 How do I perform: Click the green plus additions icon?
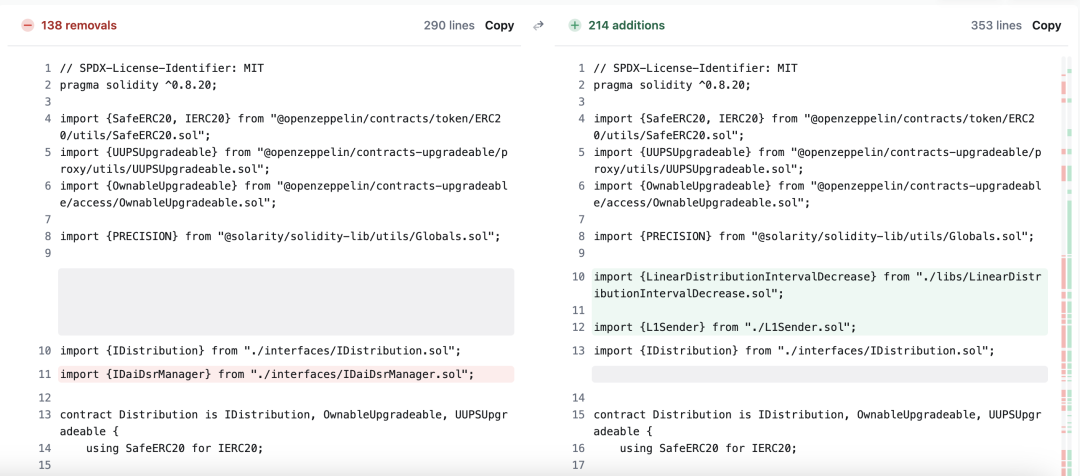[575, 25]
